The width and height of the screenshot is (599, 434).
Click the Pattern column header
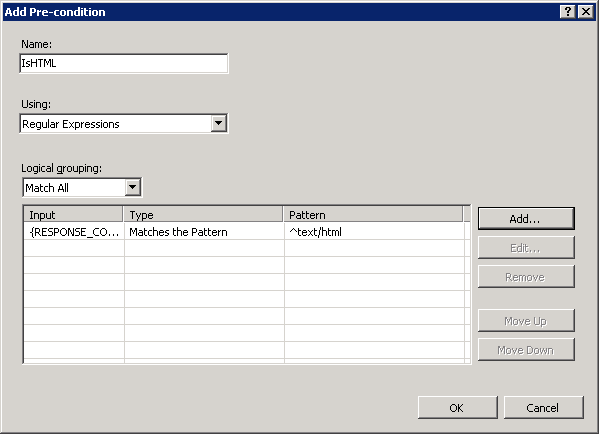(373, 215)
